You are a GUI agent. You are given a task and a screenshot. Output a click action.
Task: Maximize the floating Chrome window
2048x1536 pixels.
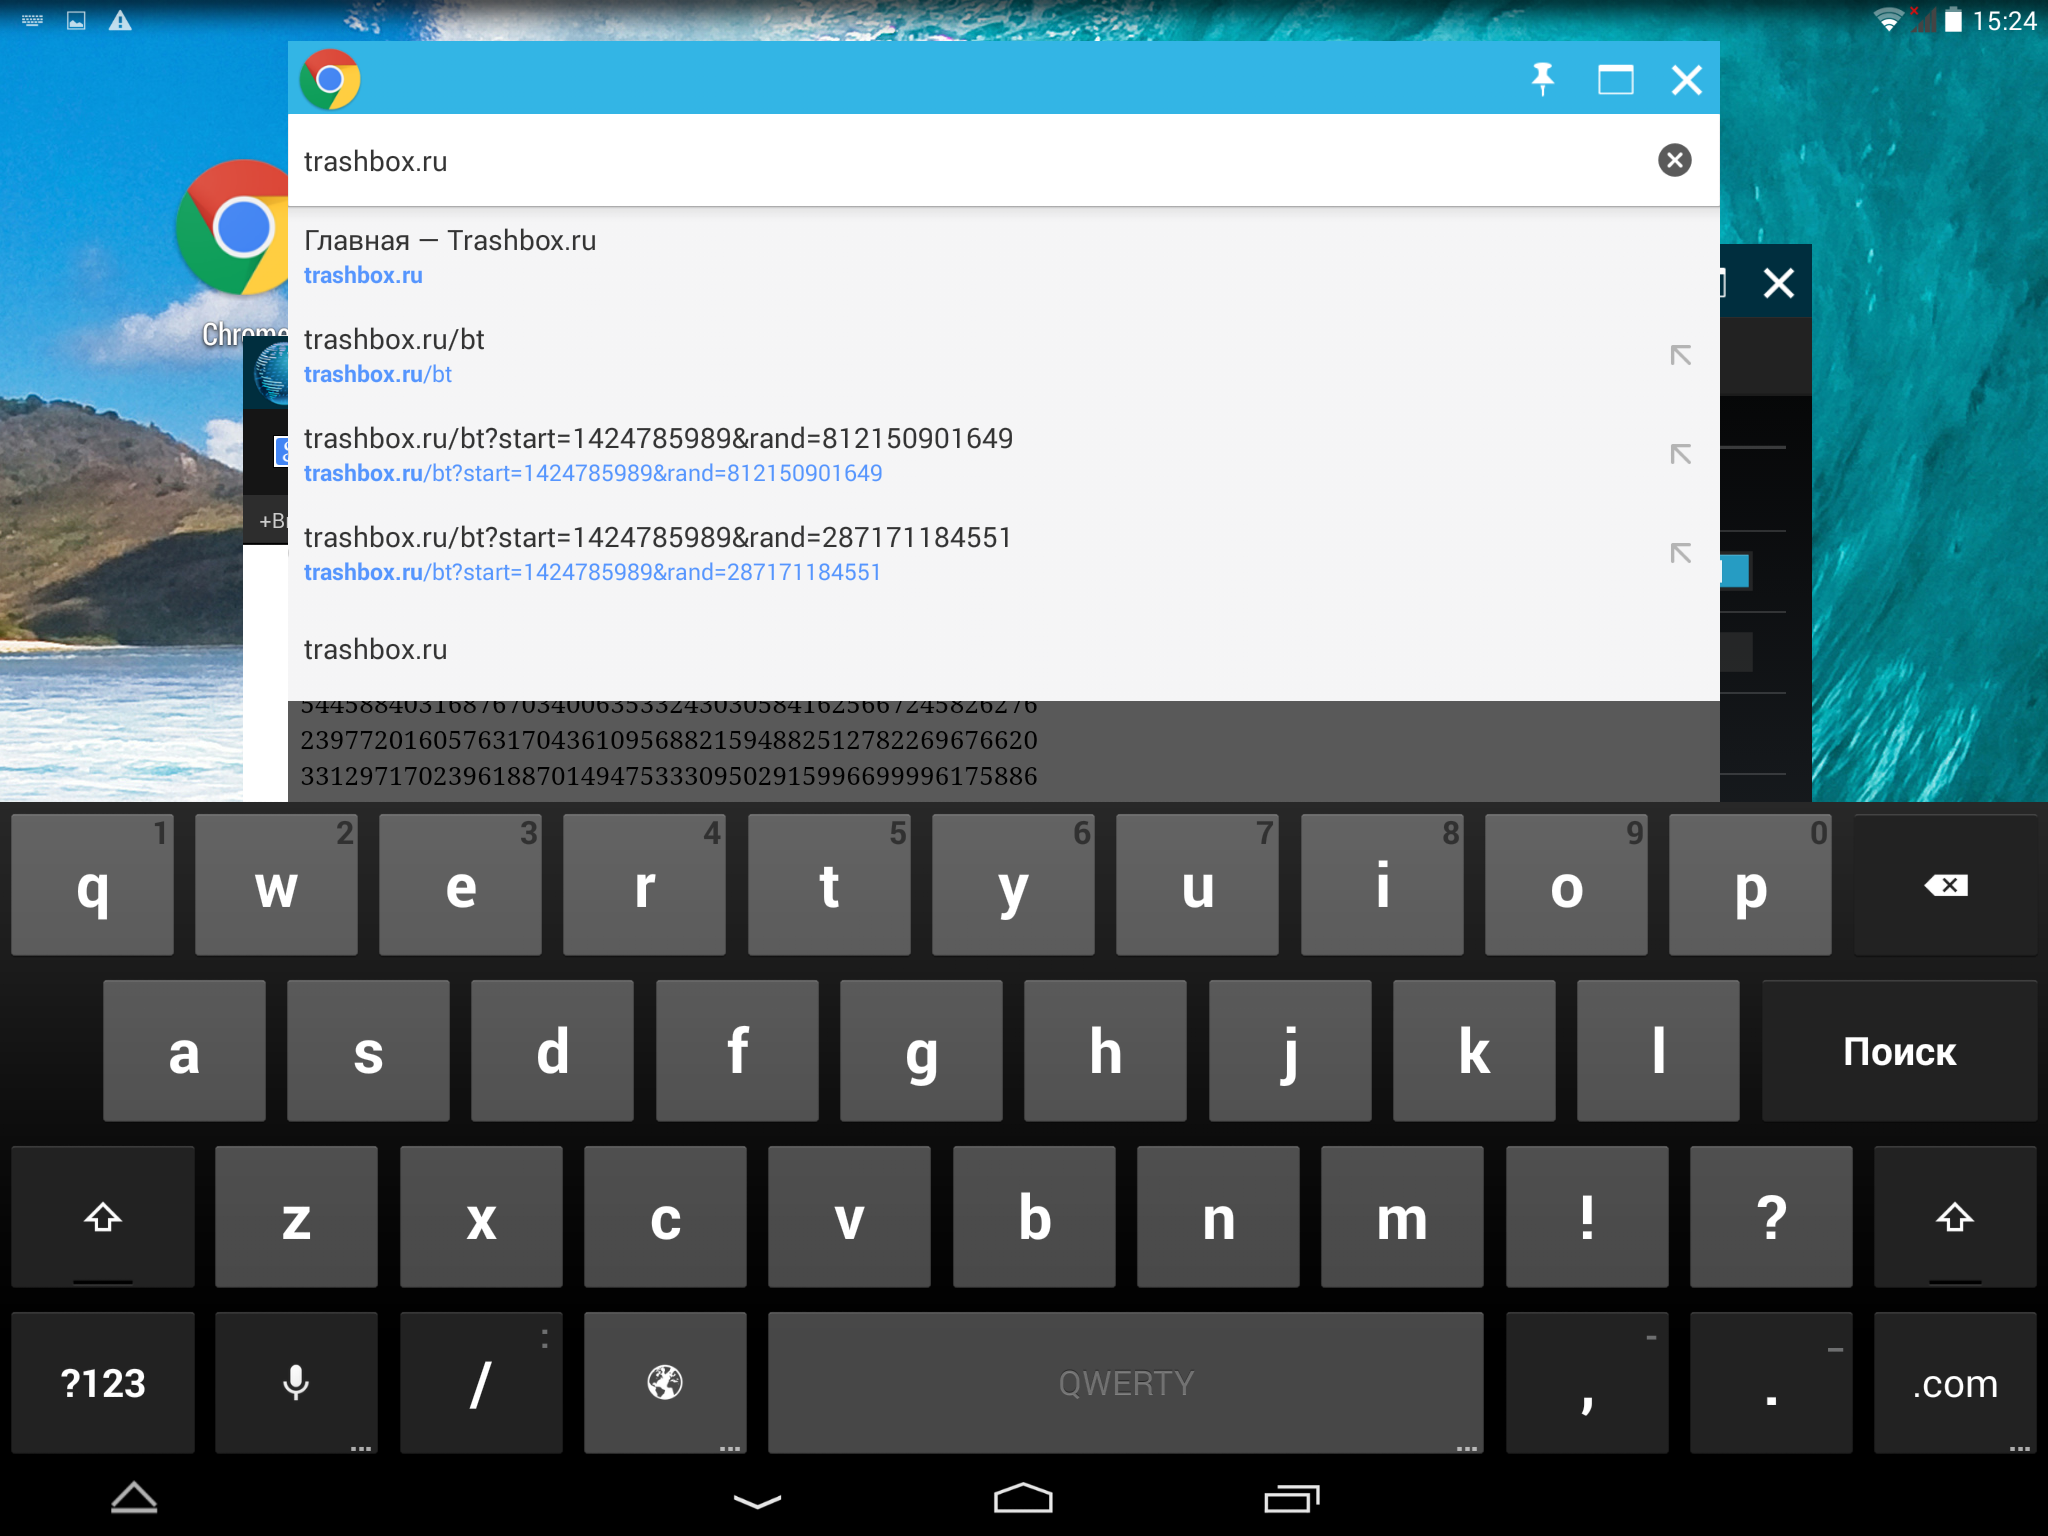pyautogui.click(x=1616, y=79)
